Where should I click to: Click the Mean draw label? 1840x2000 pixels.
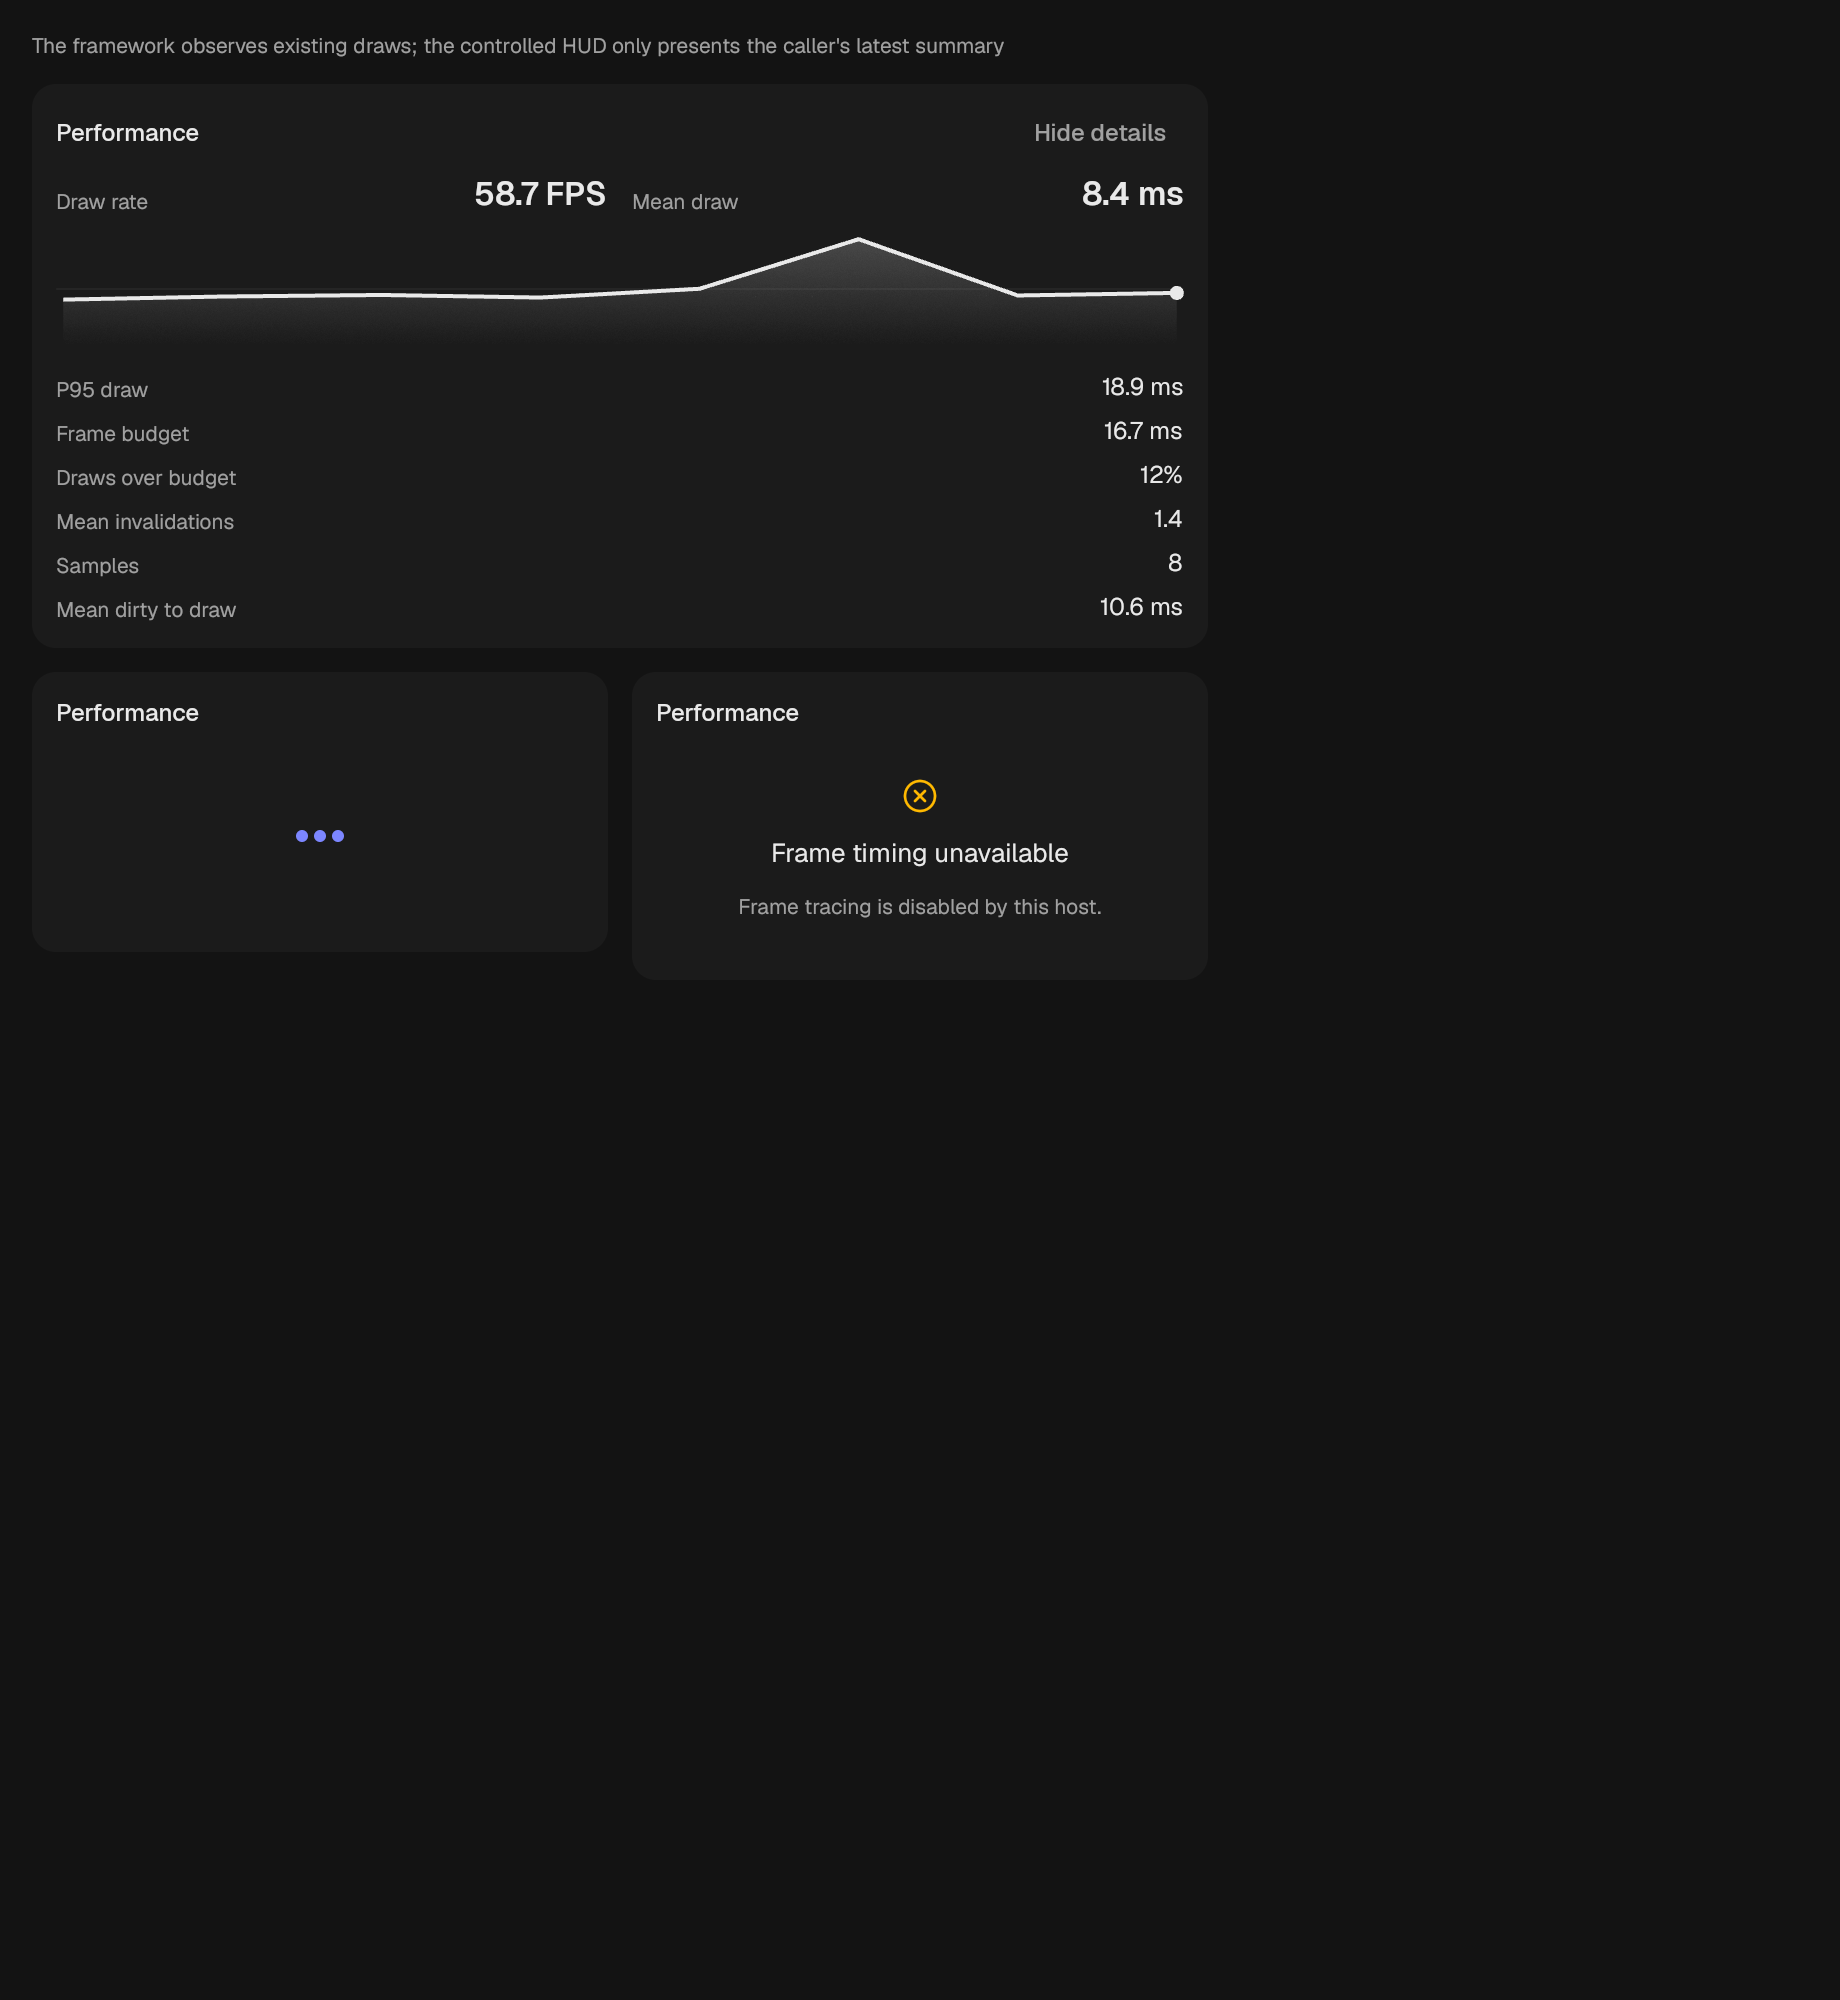[x=685, y=202]
